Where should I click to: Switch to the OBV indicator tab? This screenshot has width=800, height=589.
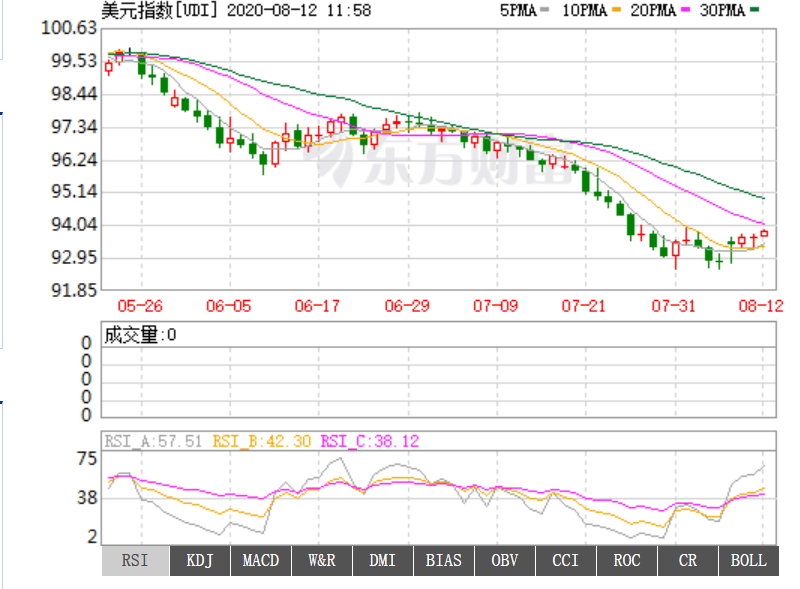coord(504,560)
